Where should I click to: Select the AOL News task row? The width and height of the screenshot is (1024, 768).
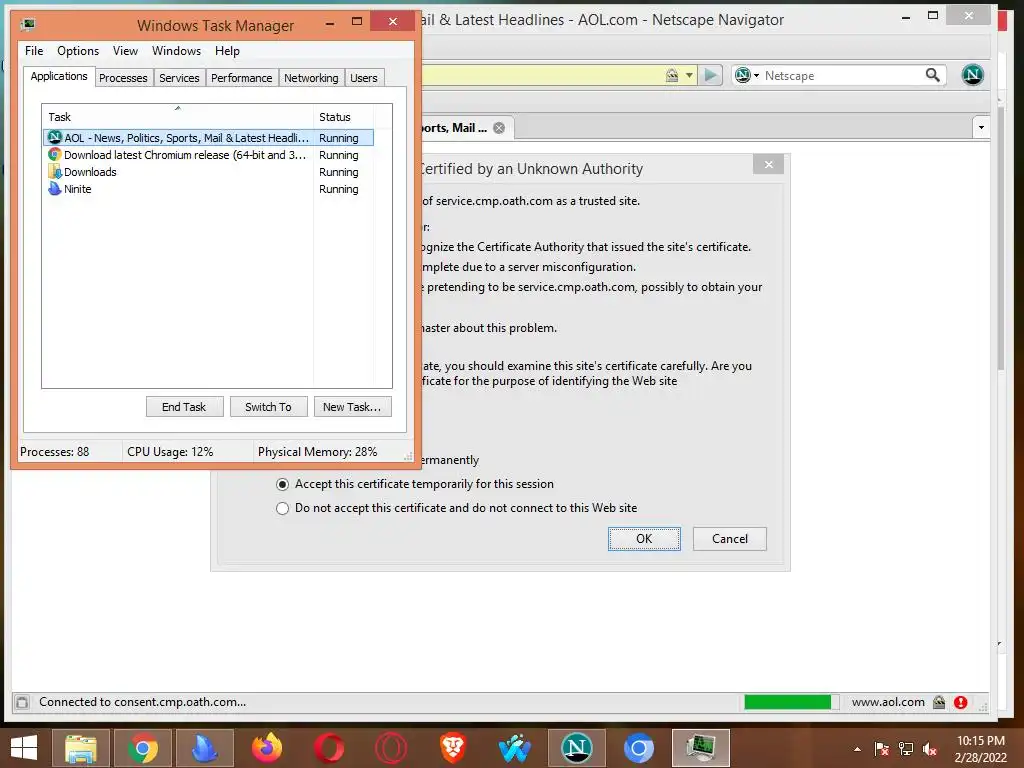(x=208, y=138)
